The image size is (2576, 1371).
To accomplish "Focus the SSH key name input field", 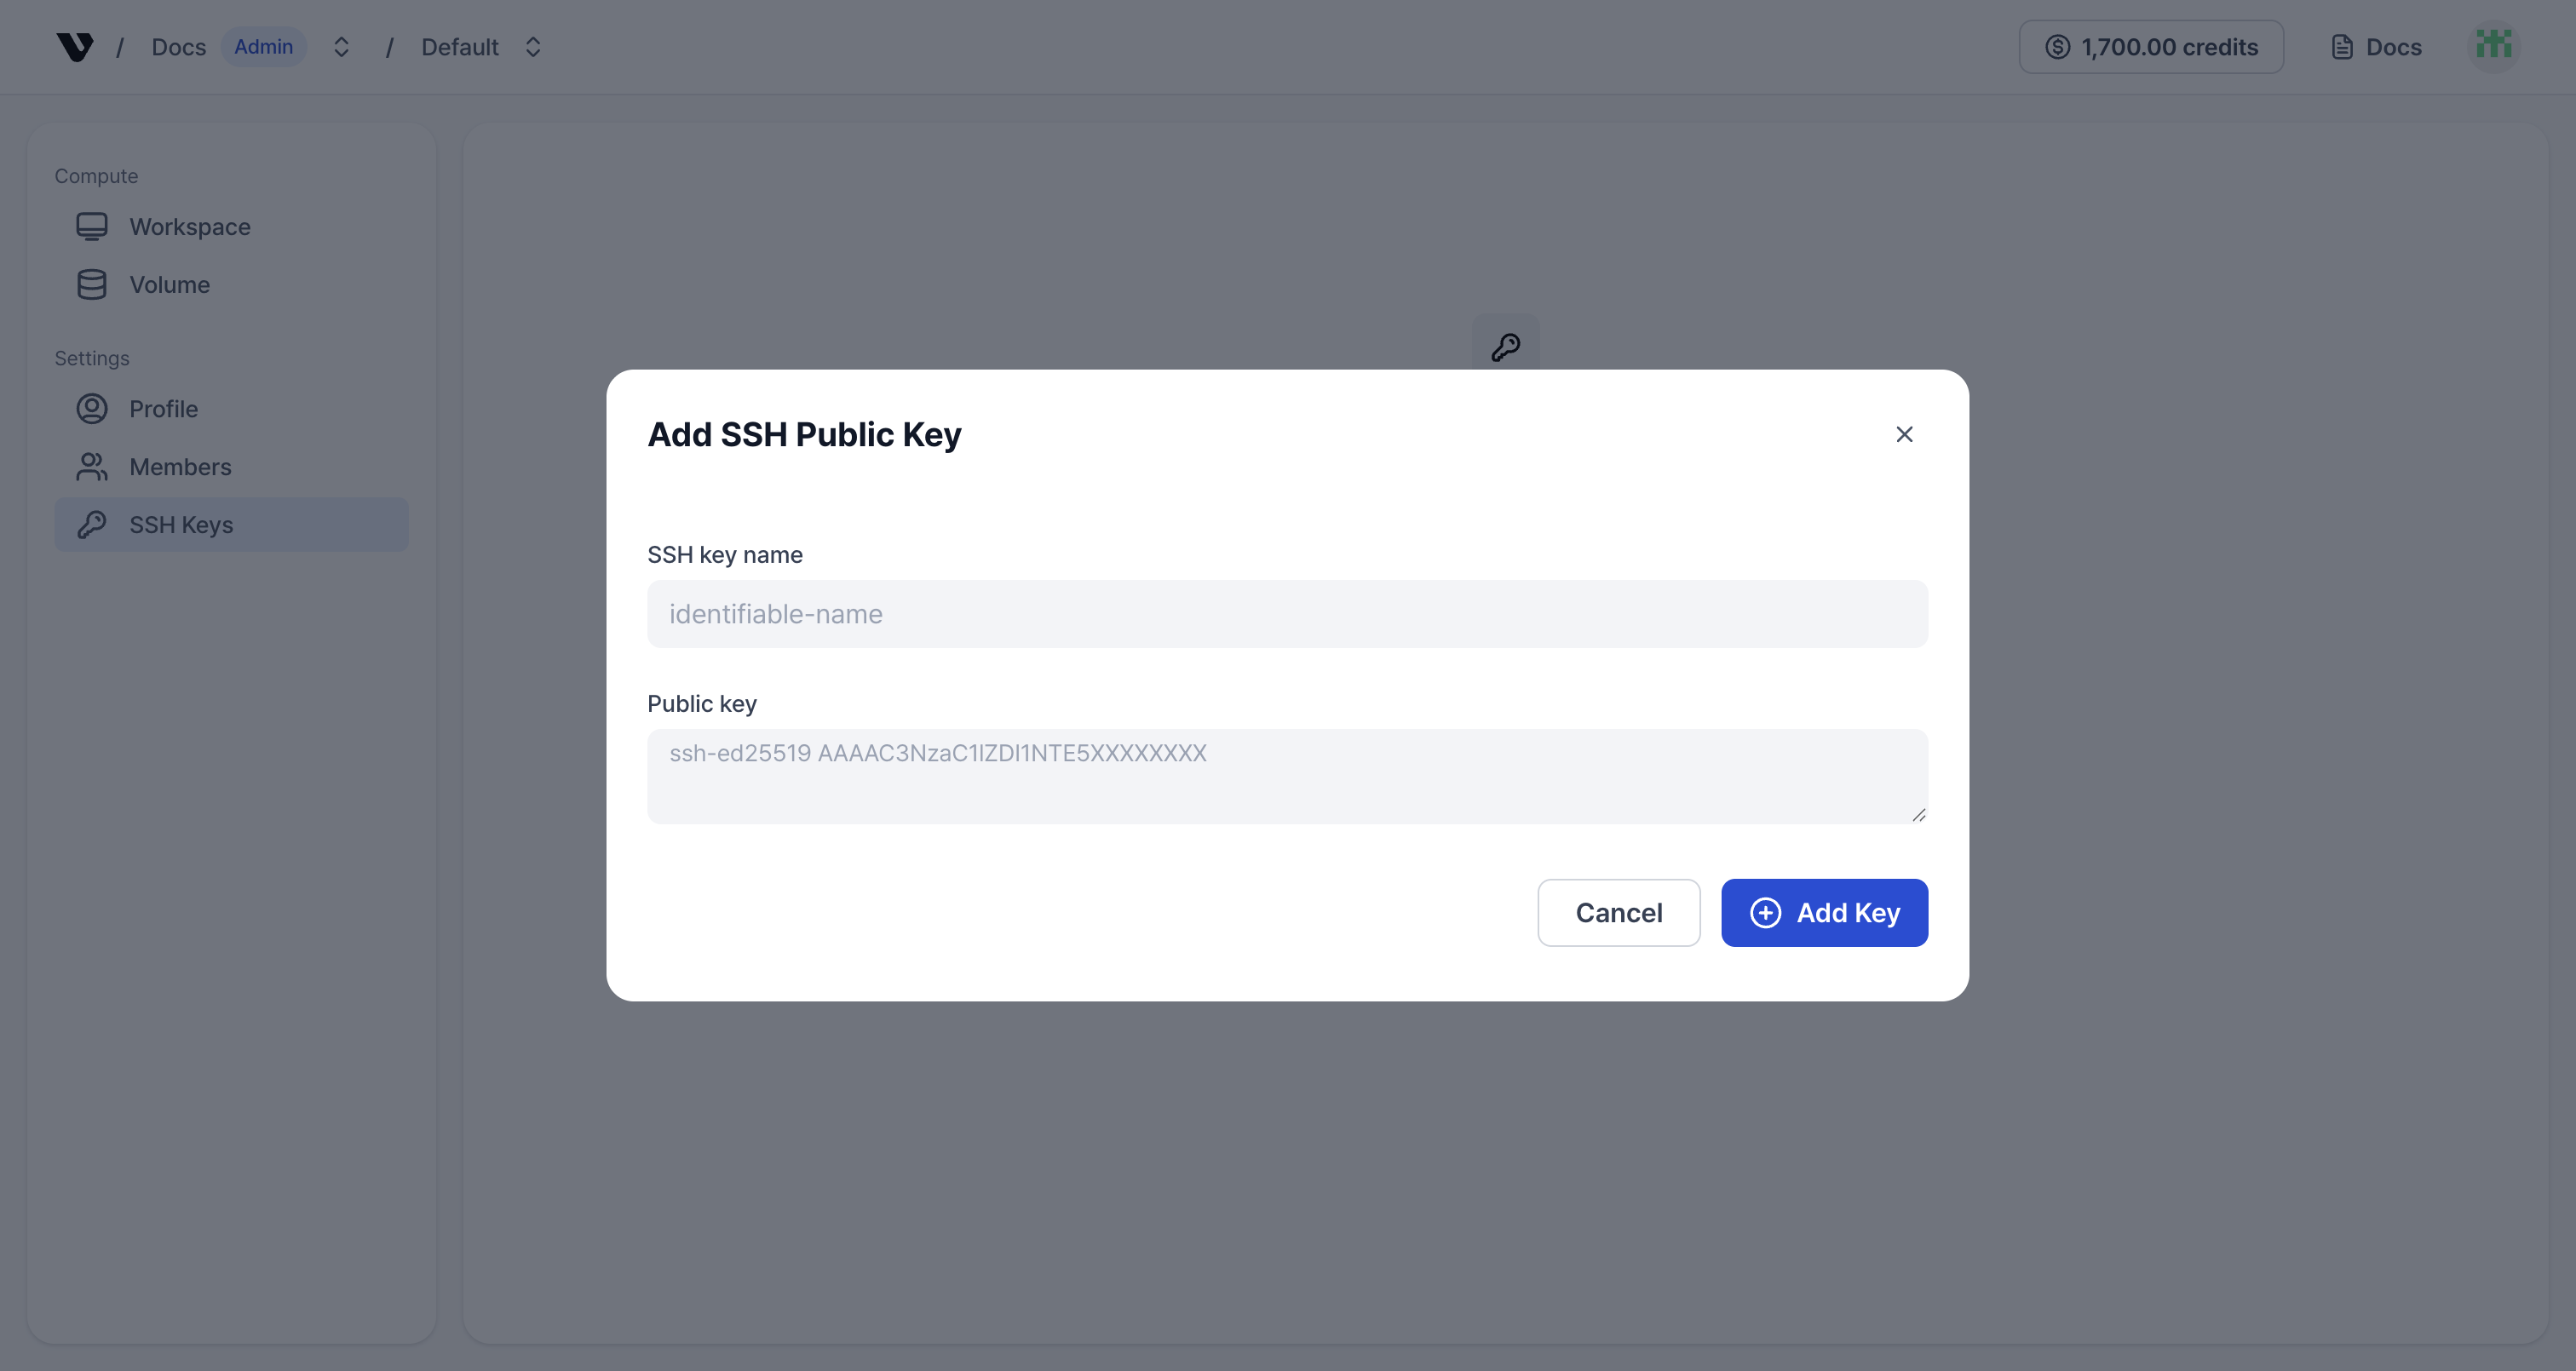I will tap(1287, 613).
